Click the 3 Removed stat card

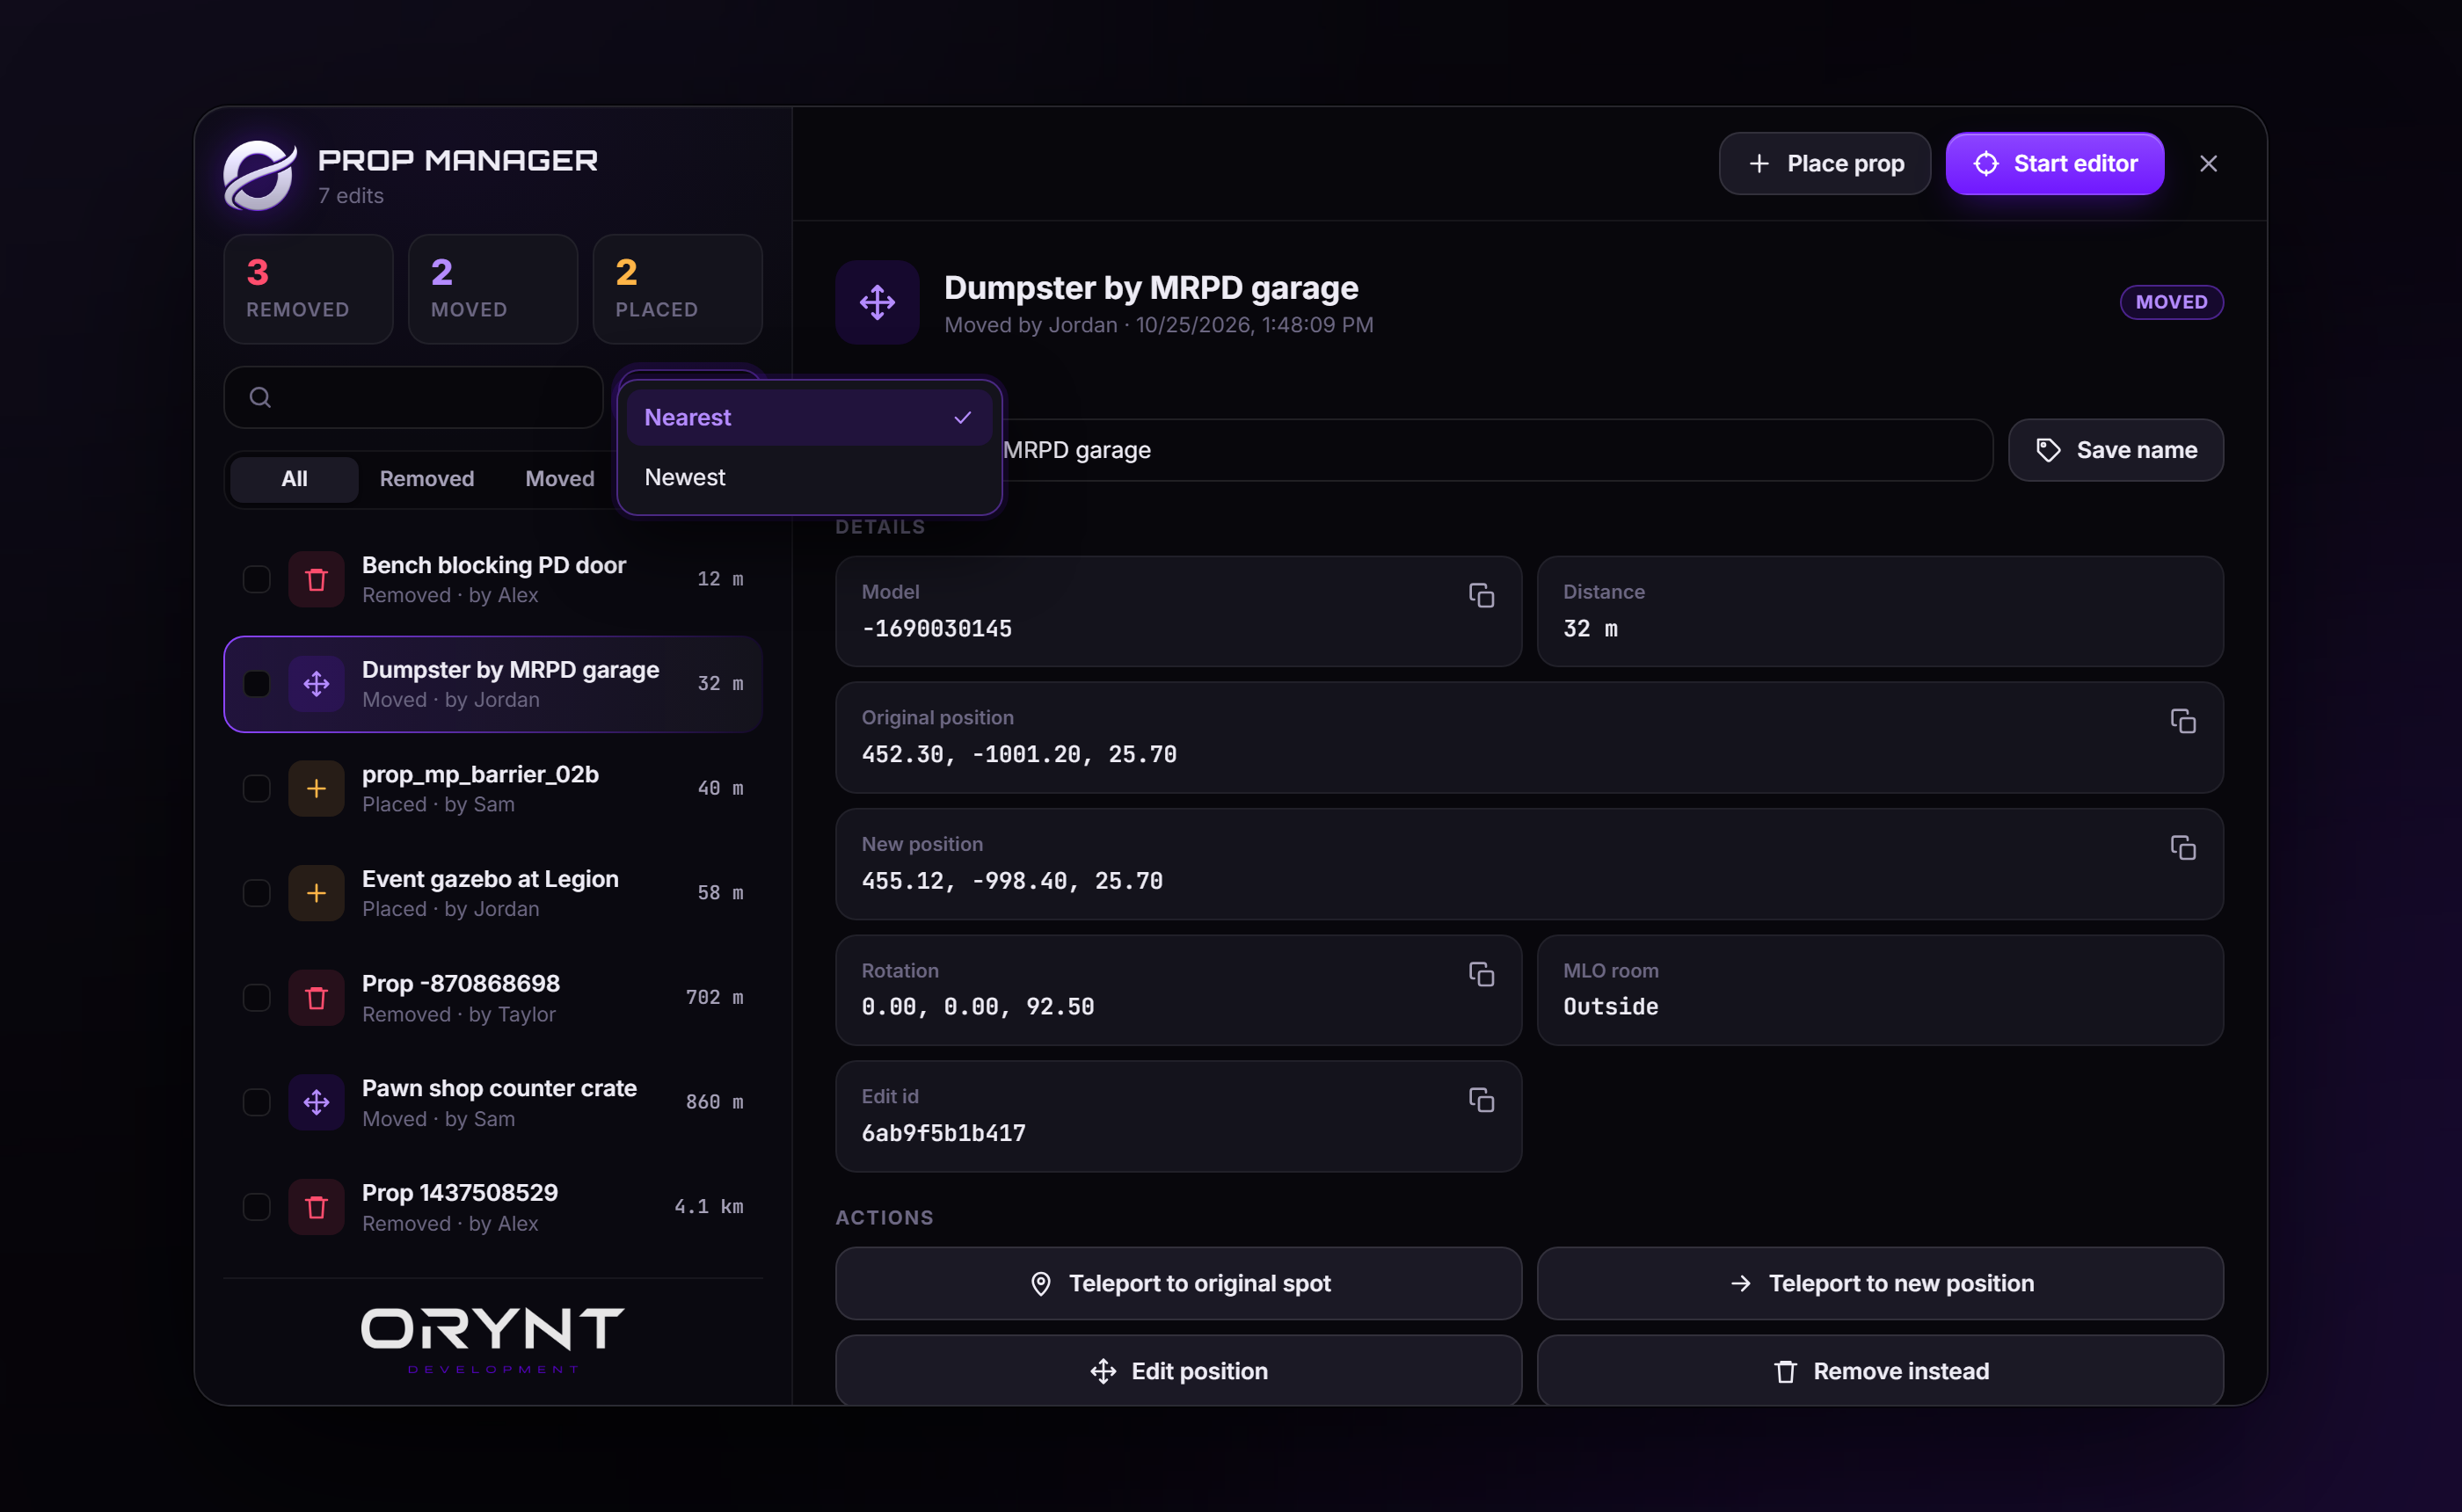point(309,290)
